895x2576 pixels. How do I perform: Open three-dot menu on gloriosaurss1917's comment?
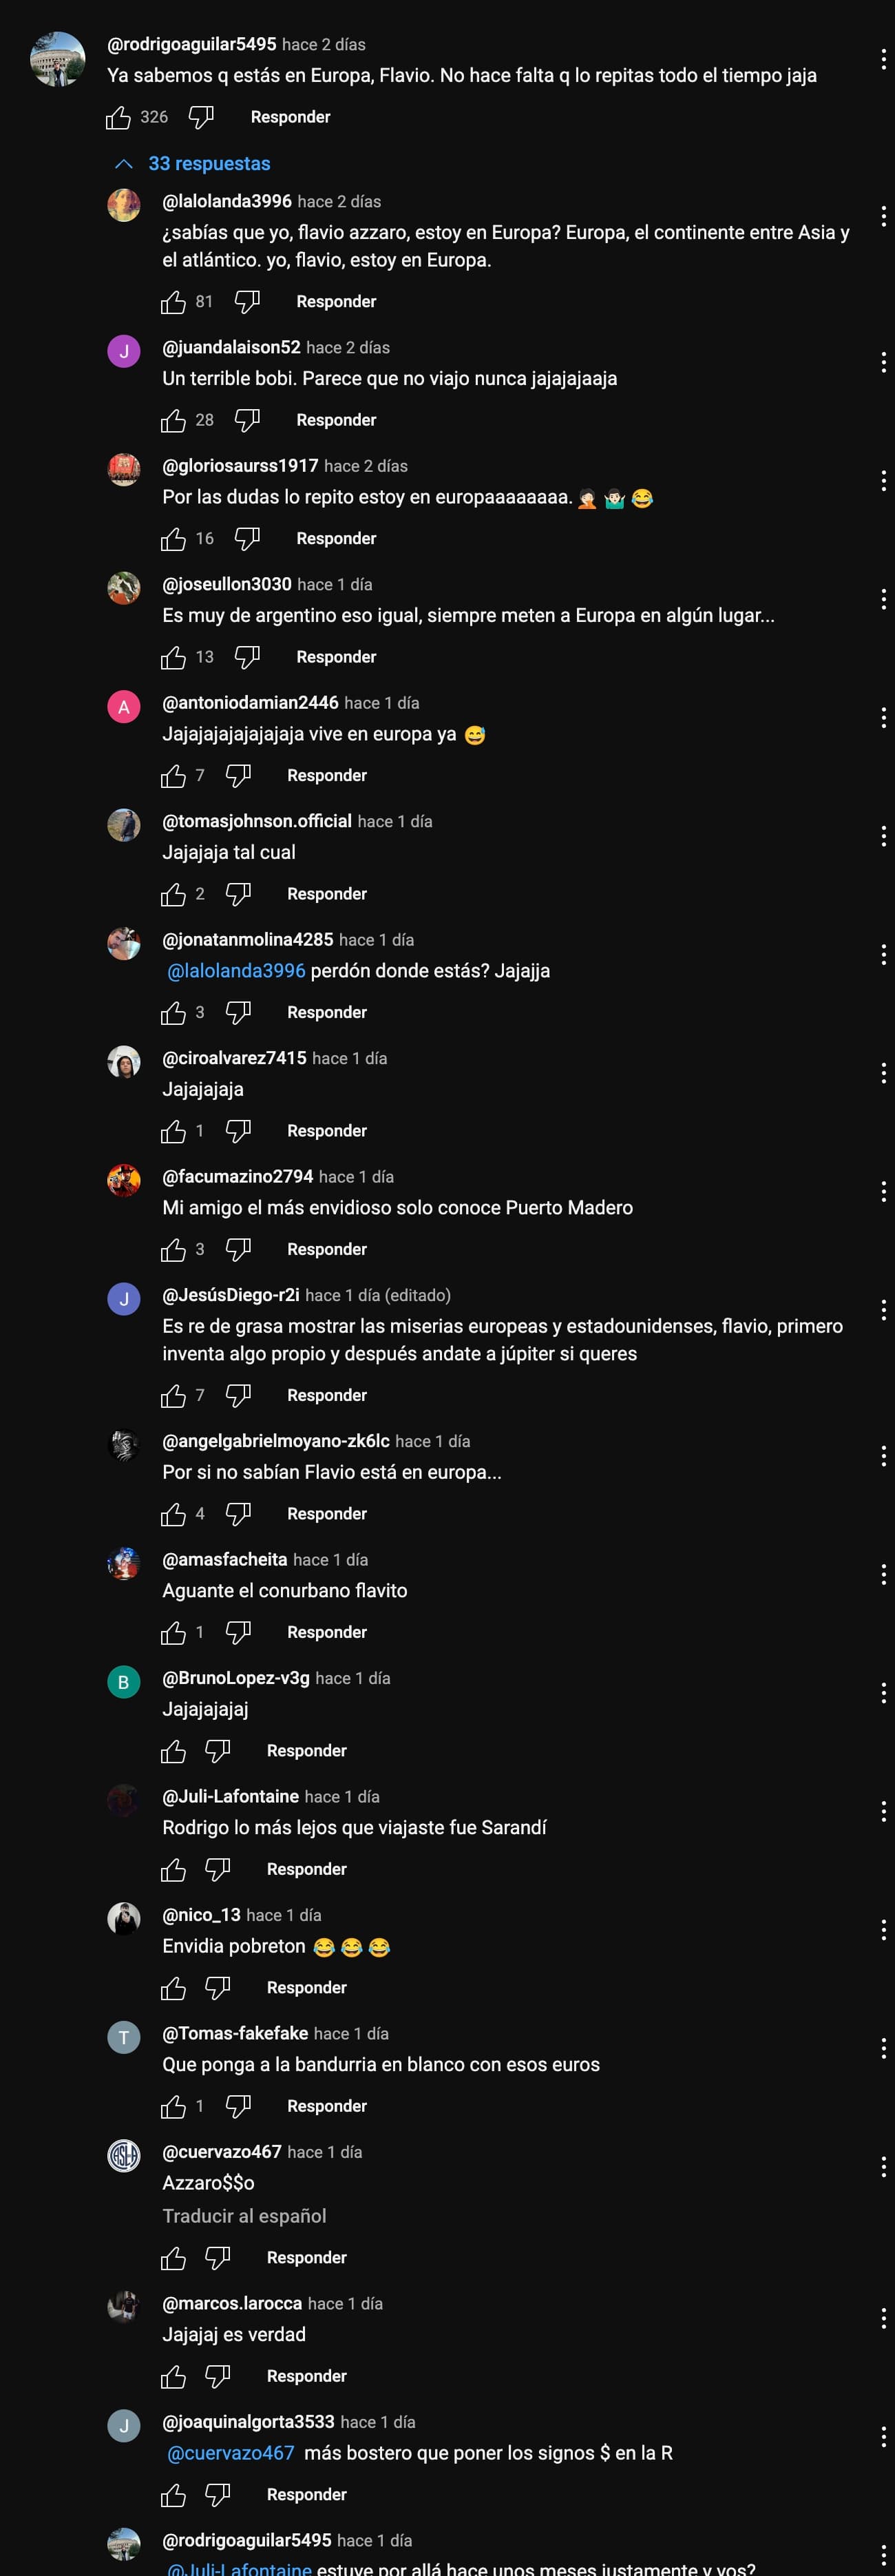pos(883,481)
